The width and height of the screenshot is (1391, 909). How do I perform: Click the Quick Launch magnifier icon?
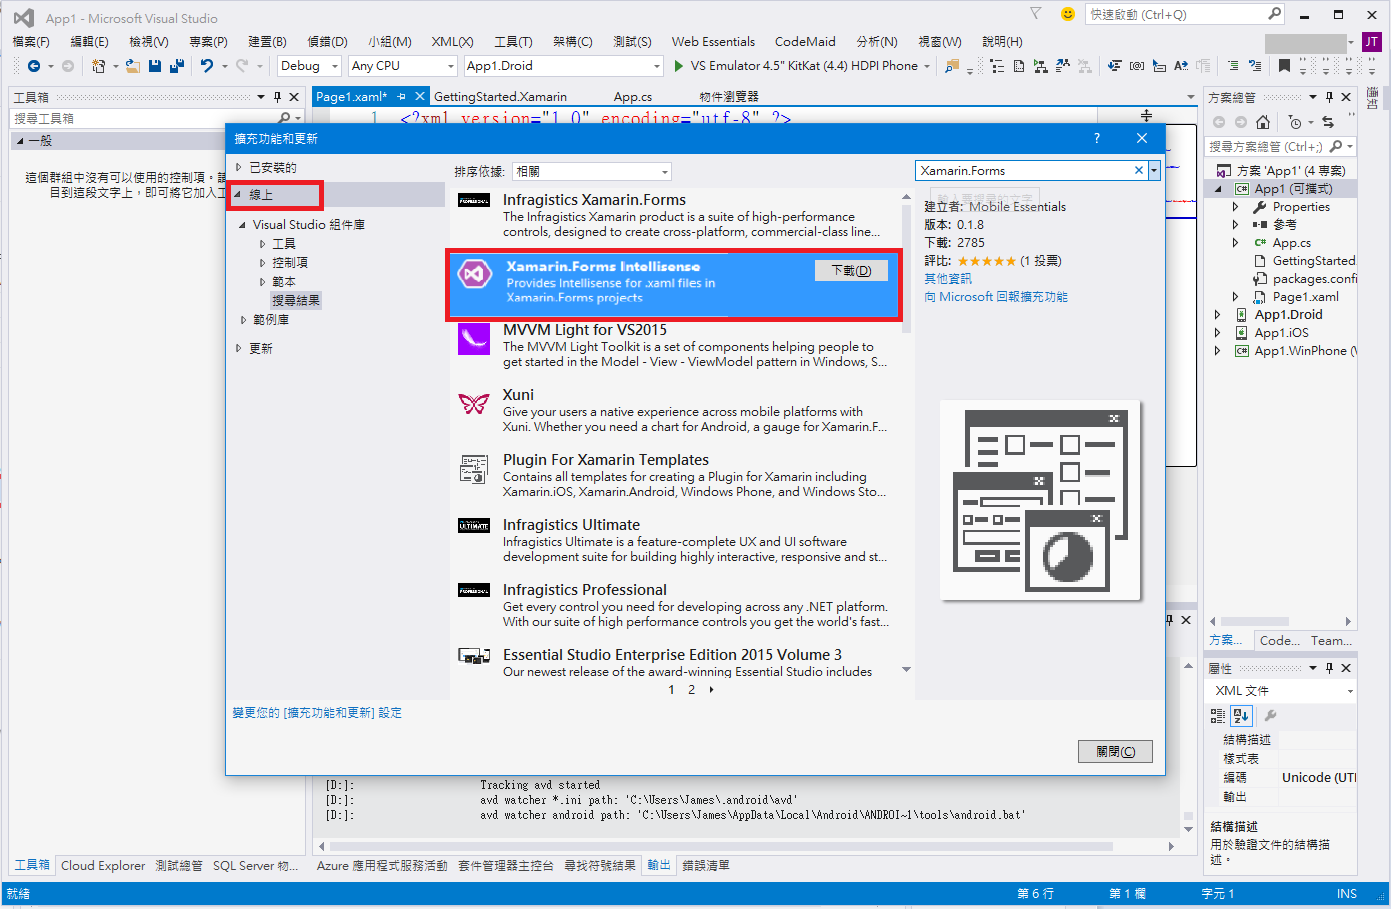tap(1274, 14)
